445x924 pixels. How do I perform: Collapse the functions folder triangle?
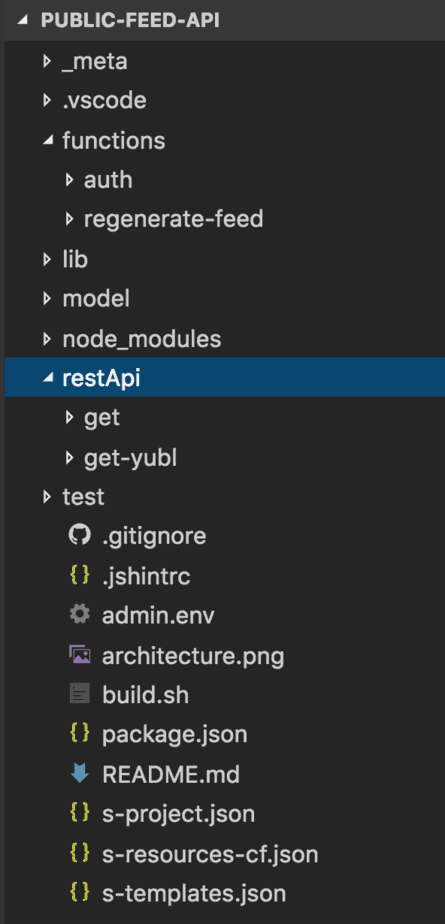48,140
